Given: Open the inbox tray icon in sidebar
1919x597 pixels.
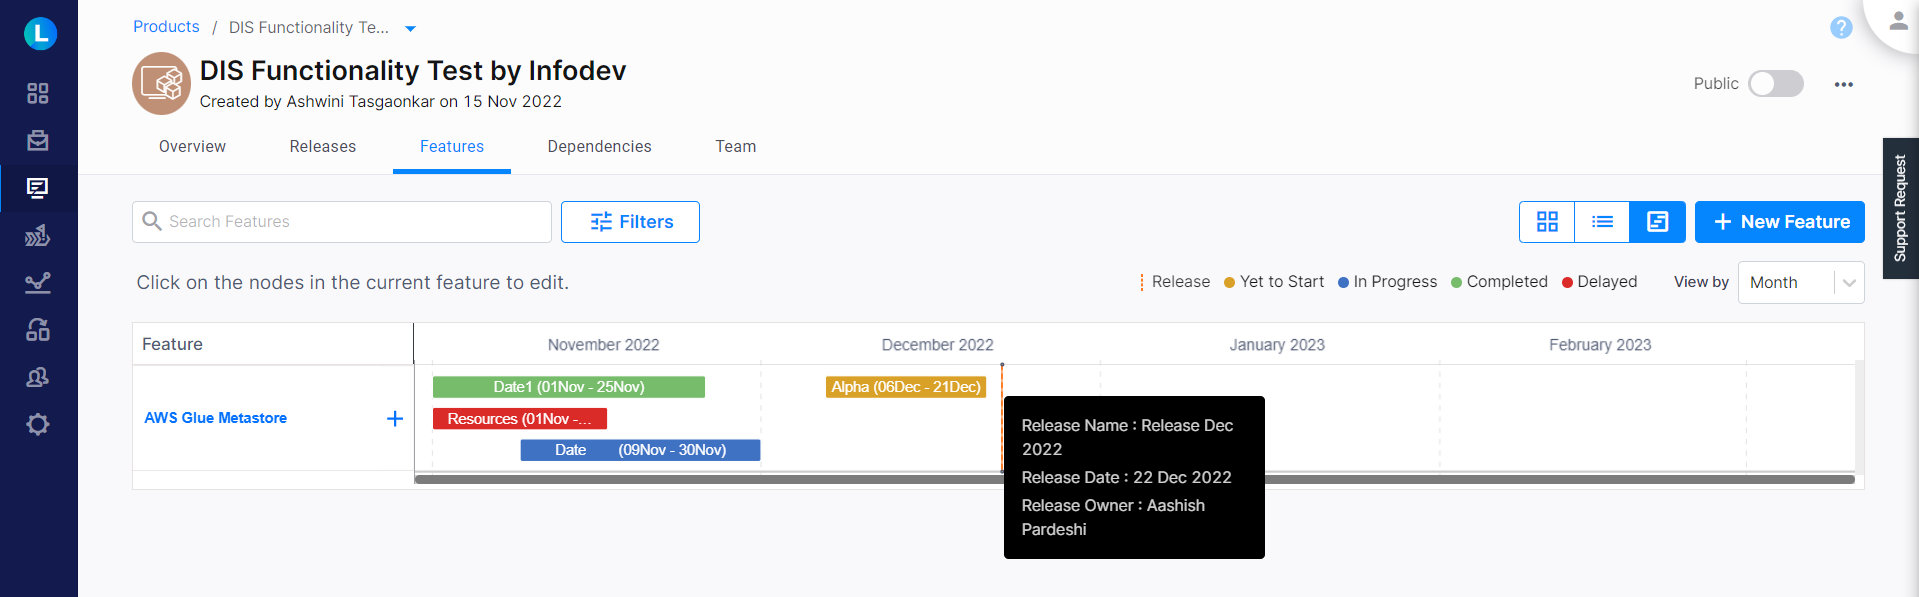Looking at the screenshot, I should 38,140.
